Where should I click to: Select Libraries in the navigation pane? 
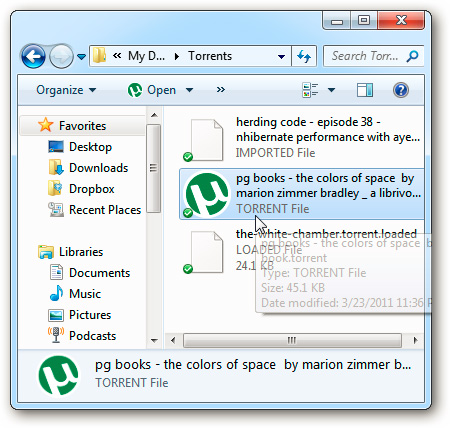81,252
